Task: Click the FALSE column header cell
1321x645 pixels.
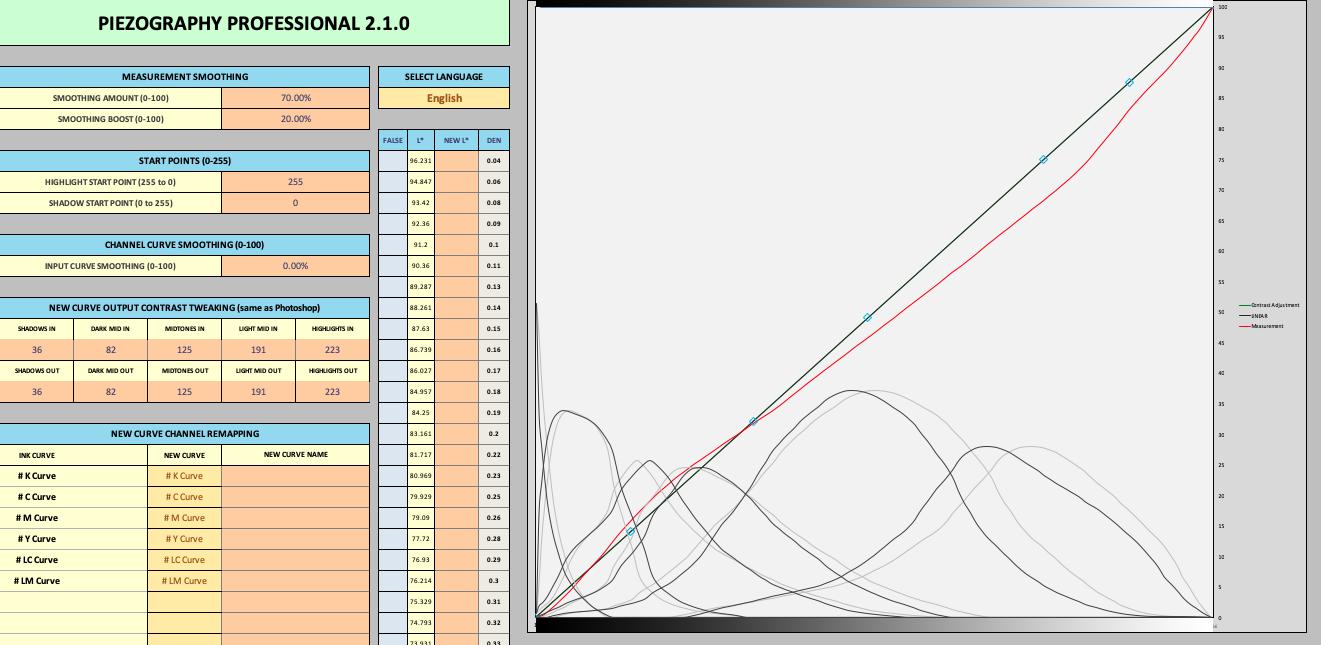Action: coord(393,140)
